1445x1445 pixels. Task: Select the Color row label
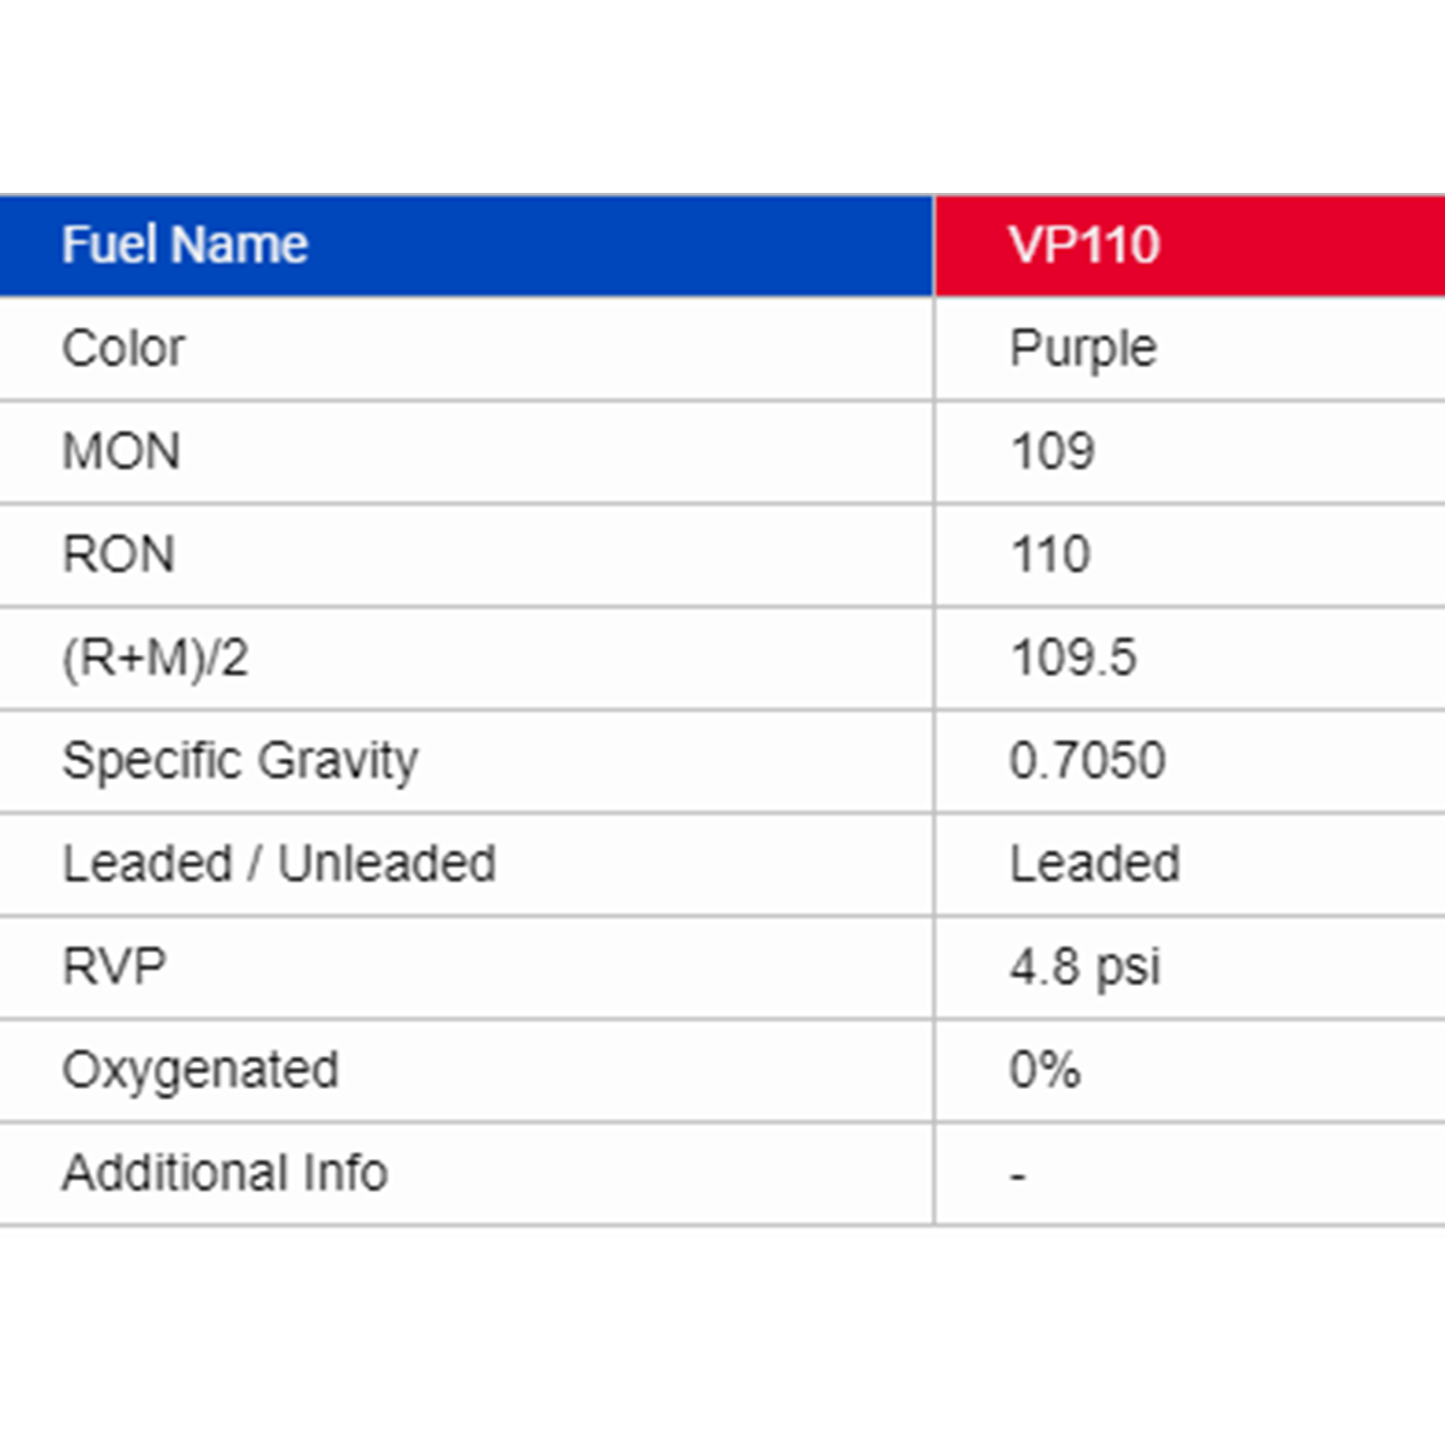click(124, 349)
